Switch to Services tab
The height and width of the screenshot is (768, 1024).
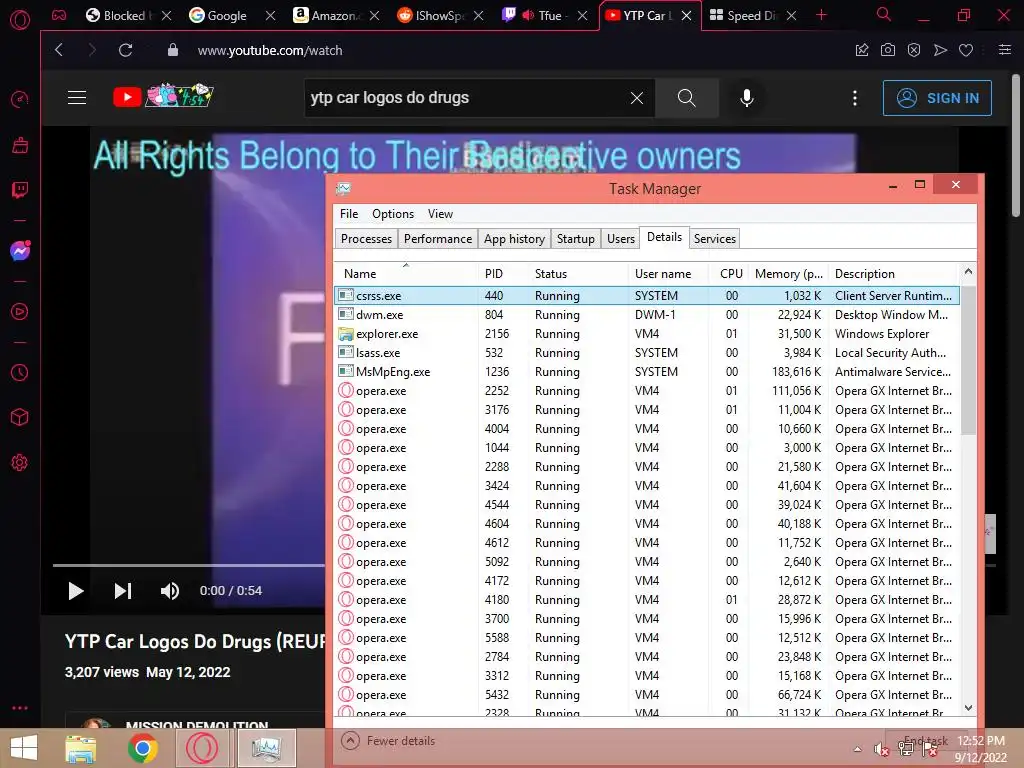(x=714, y=239)
